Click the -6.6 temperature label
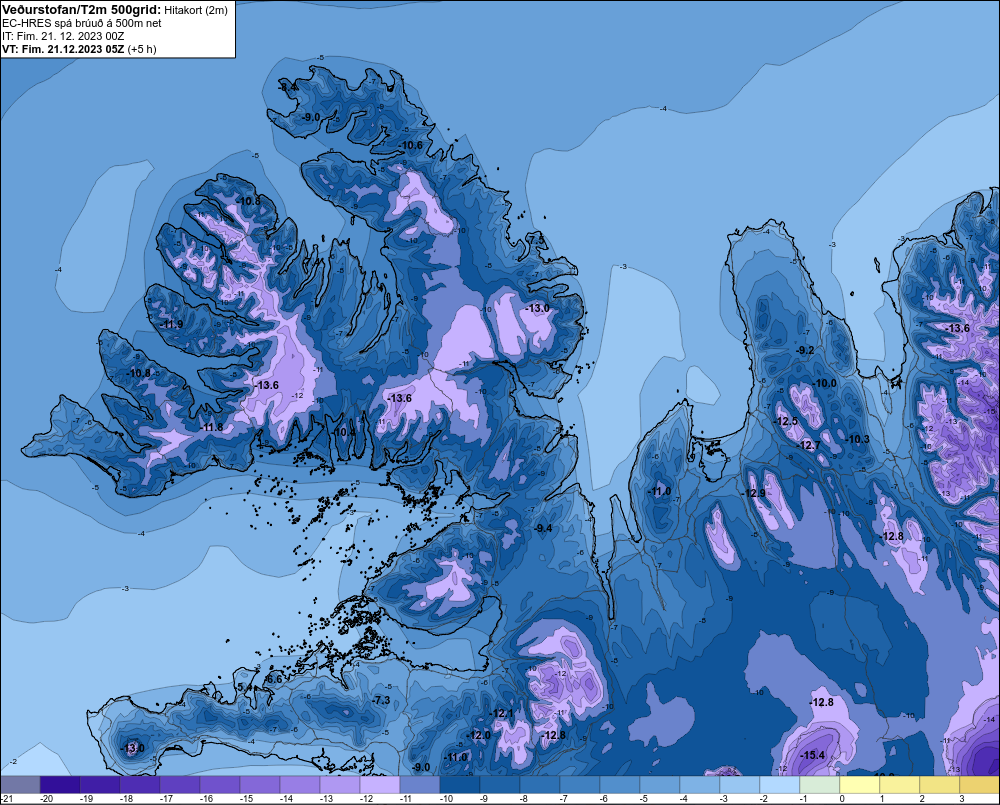This screenshot has width=1000, height=805. 274,680
